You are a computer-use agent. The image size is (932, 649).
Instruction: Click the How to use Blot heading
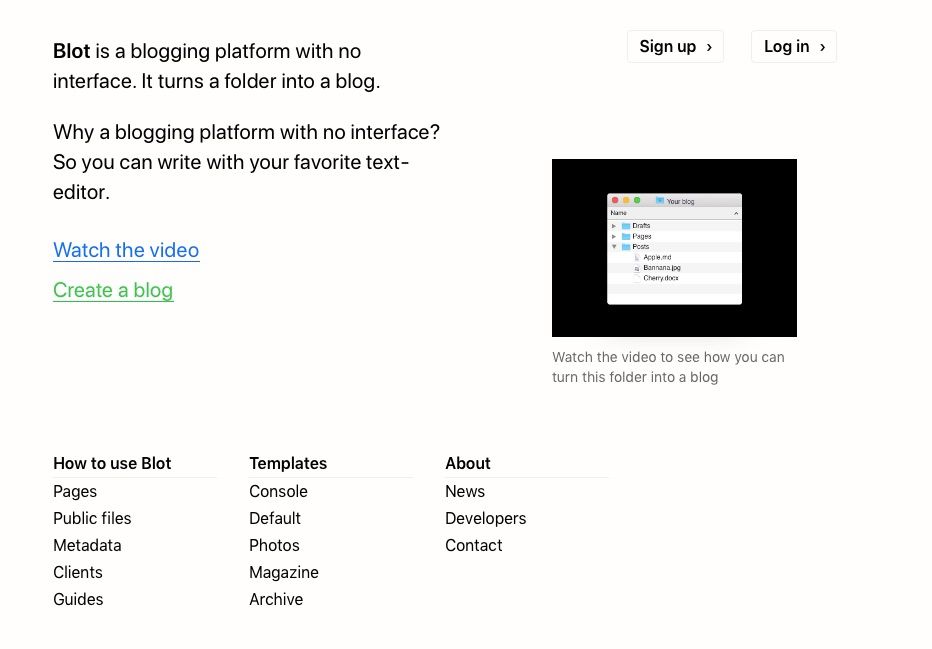click(112, 463)
